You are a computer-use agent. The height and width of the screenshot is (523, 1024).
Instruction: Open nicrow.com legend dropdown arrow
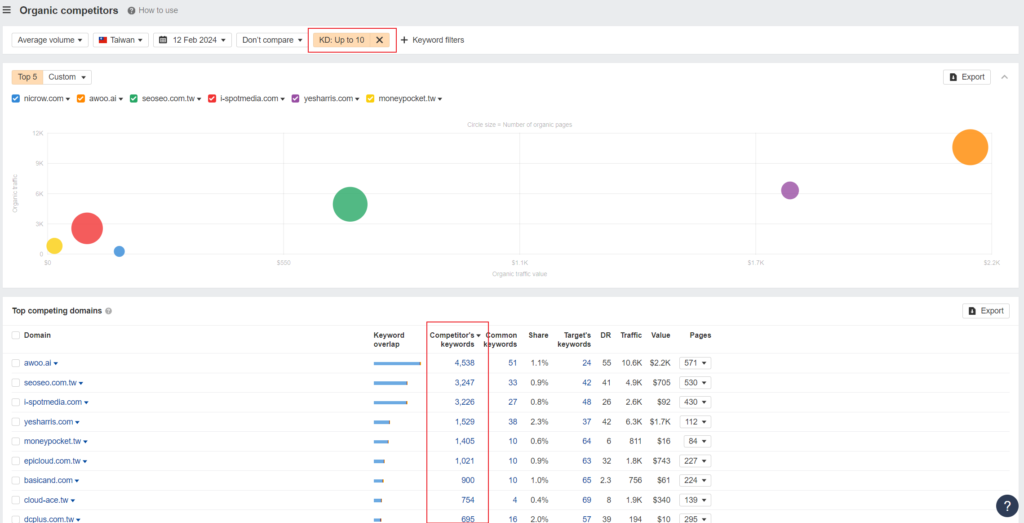(67, 99)
